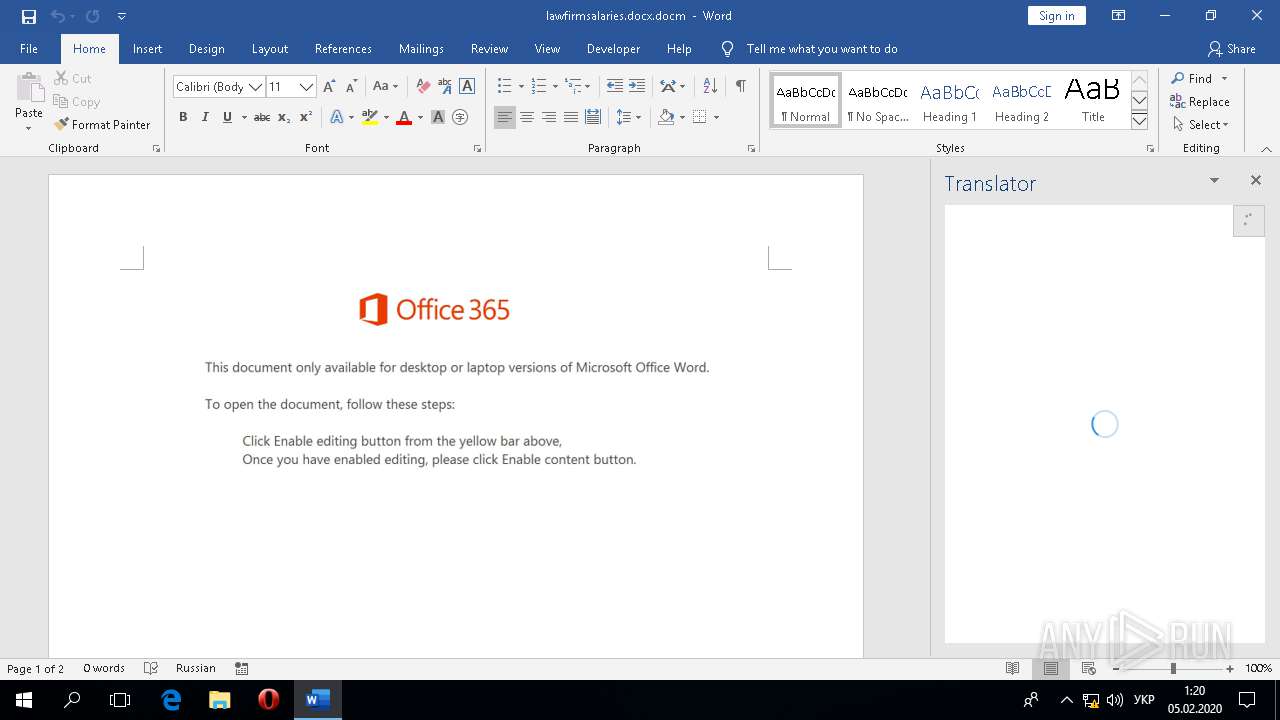This screenshot has width=1280, height=720.
Task: Open Opera browser from taskbar
Action: [268, 700]
